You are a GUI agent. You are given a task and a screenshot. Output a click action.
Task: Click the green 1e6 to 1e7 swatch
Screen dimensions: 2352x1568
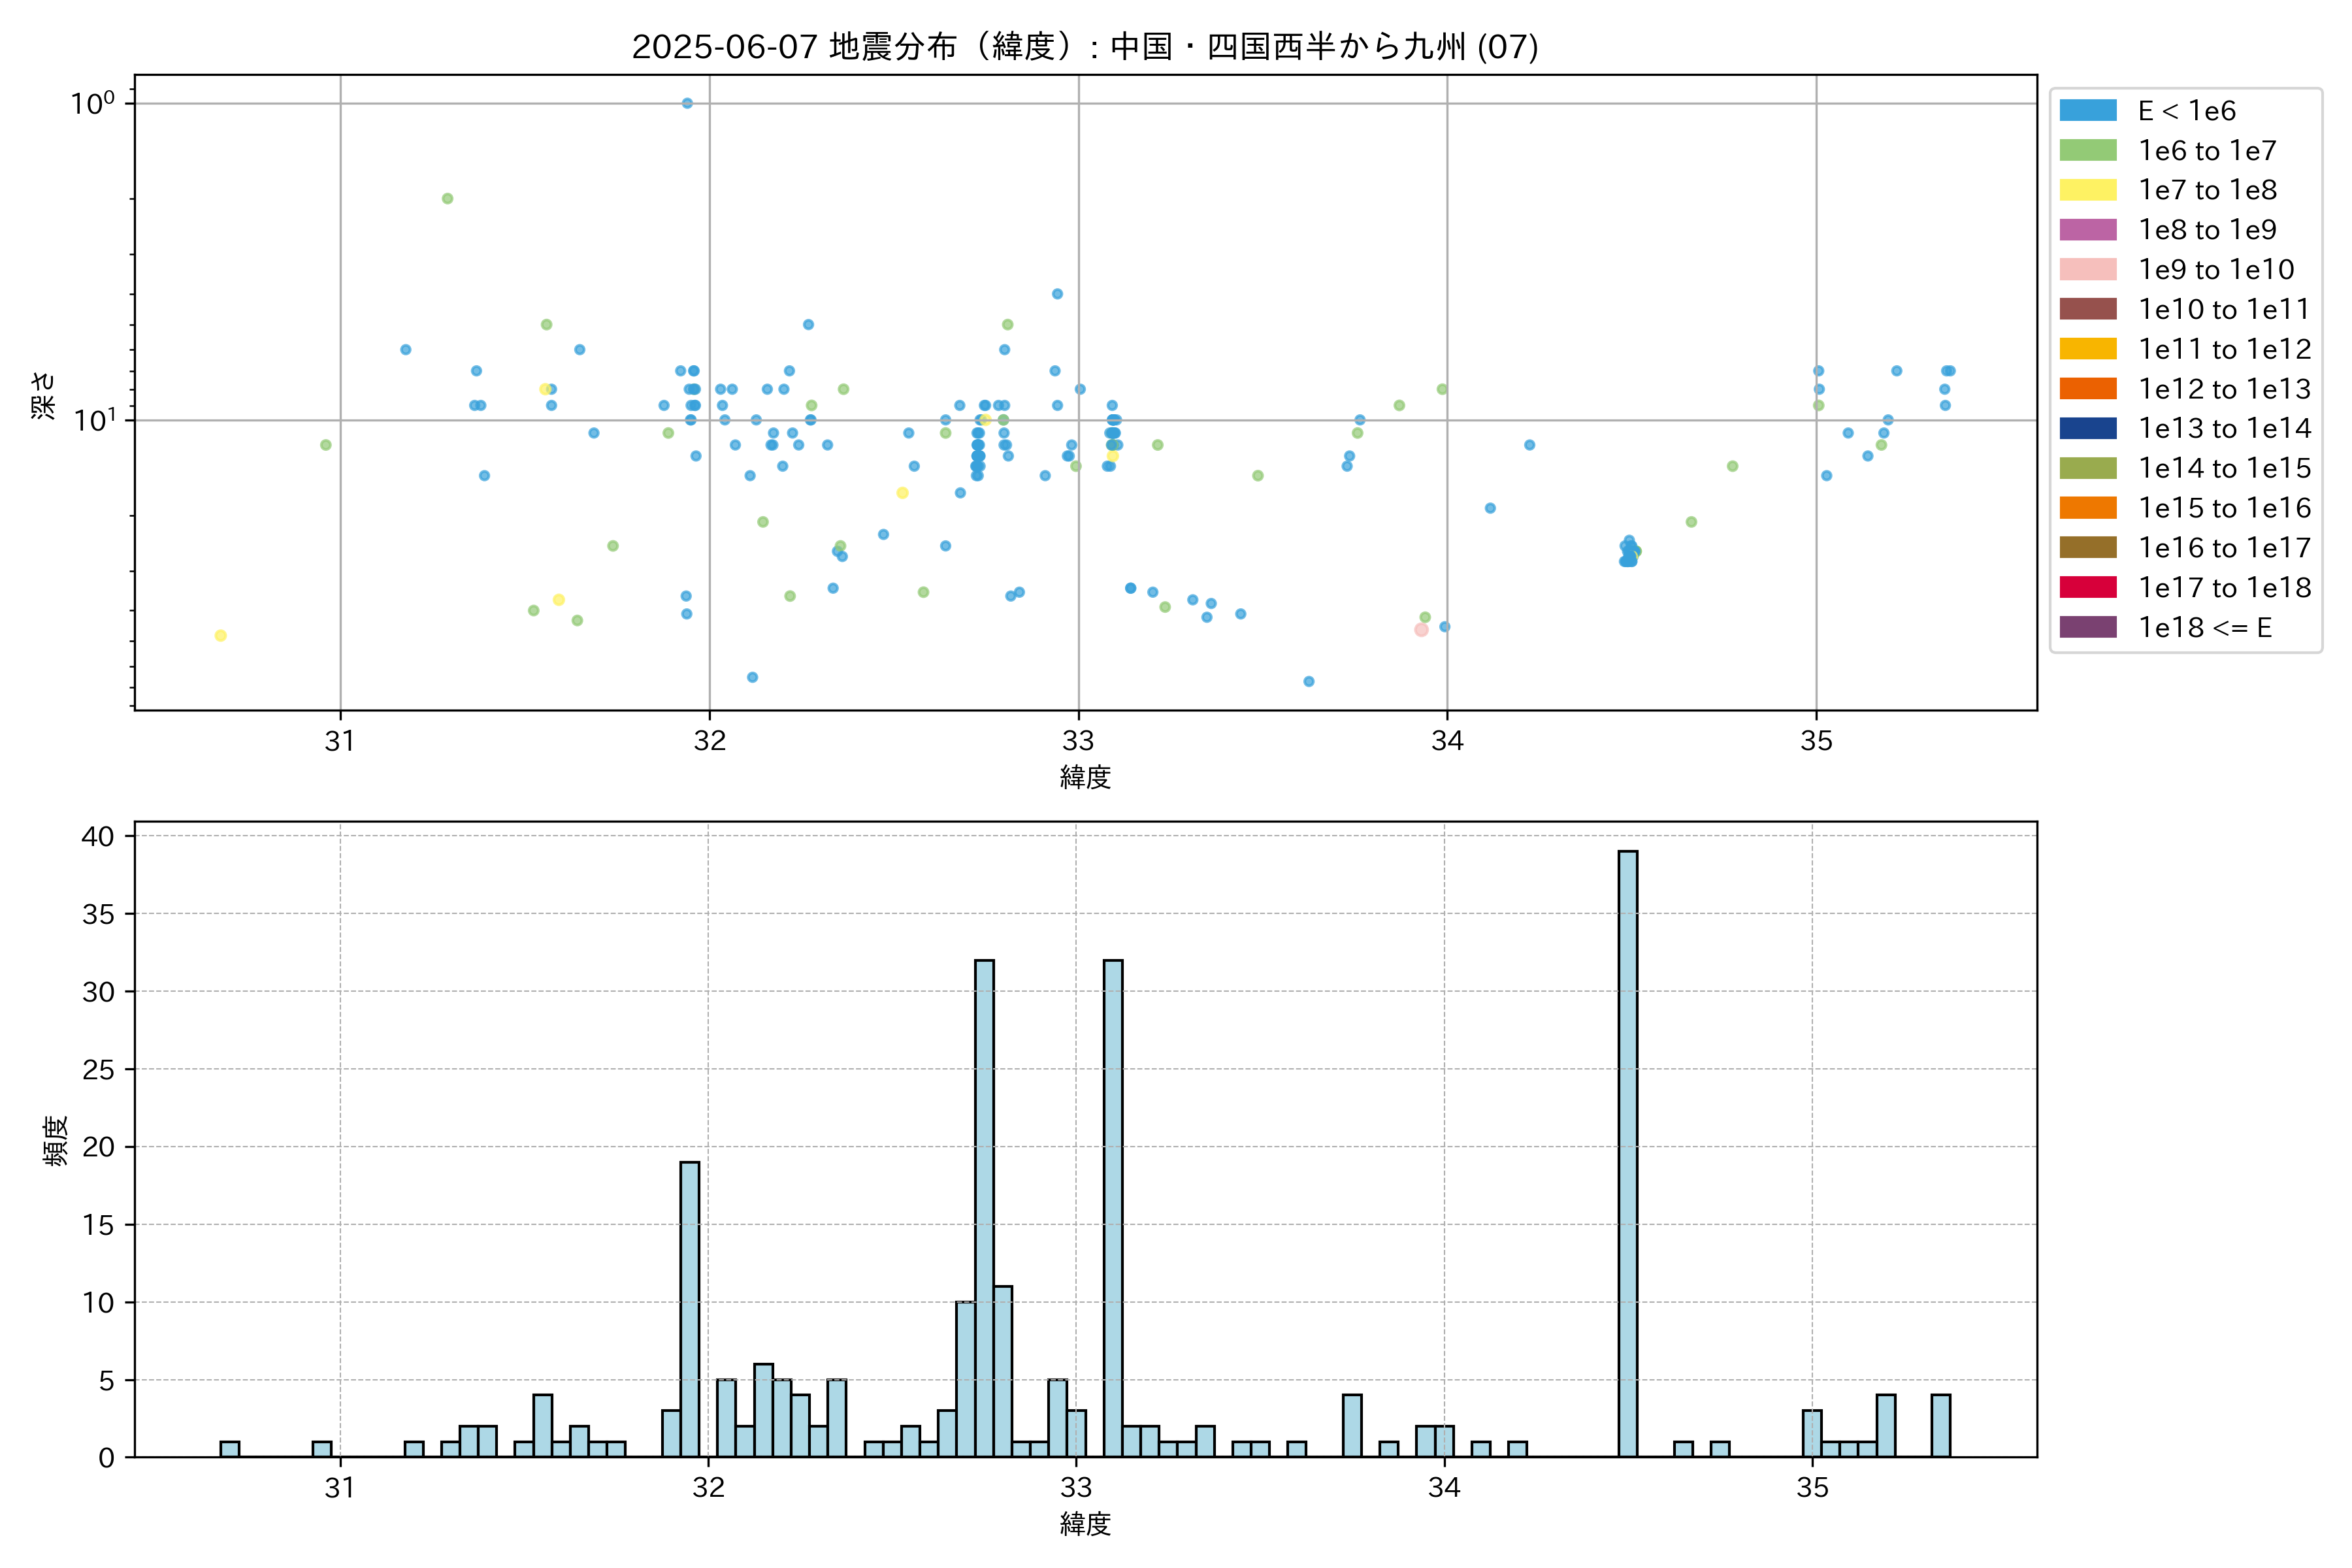point(2087,150)
